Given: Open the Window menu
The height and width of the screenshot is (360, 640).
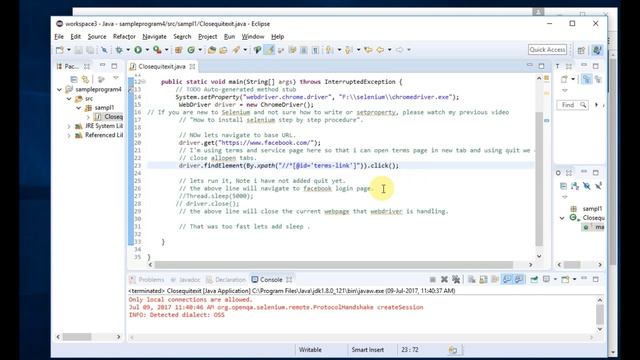Looking at the screenshot, I should click(253, 36).
